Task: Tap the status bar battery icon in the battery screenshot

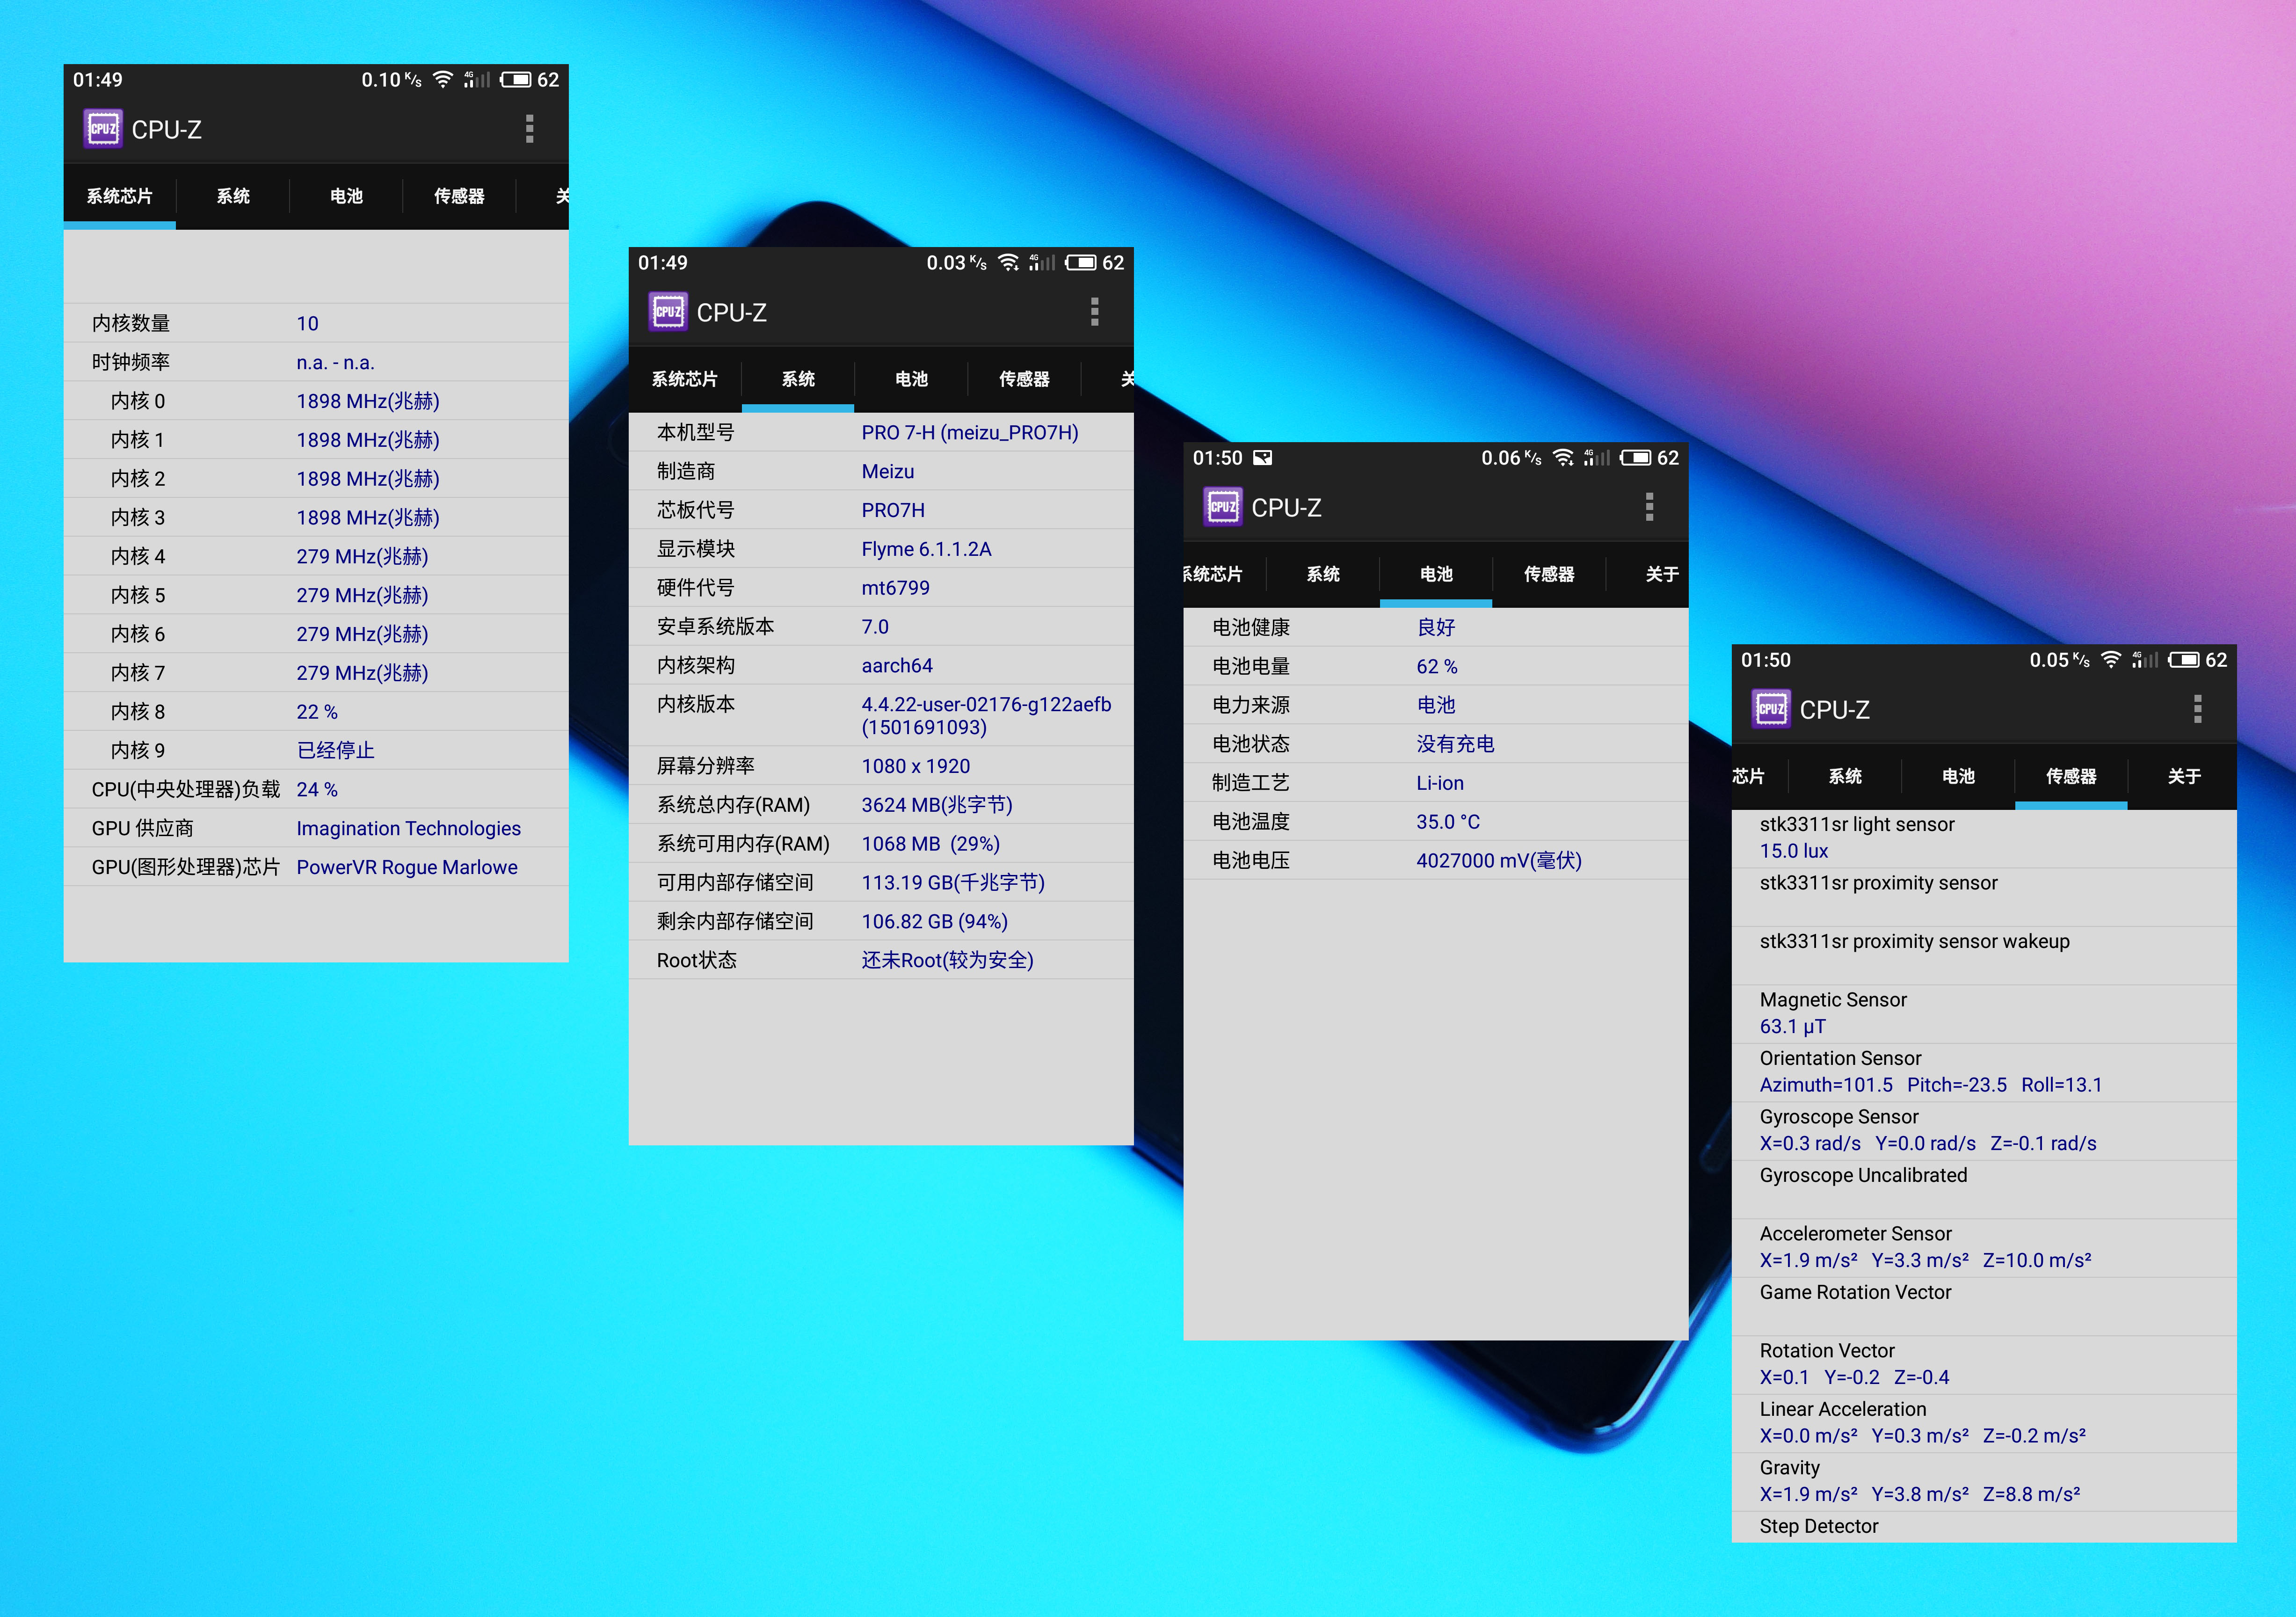Action: click(1636, 457)
